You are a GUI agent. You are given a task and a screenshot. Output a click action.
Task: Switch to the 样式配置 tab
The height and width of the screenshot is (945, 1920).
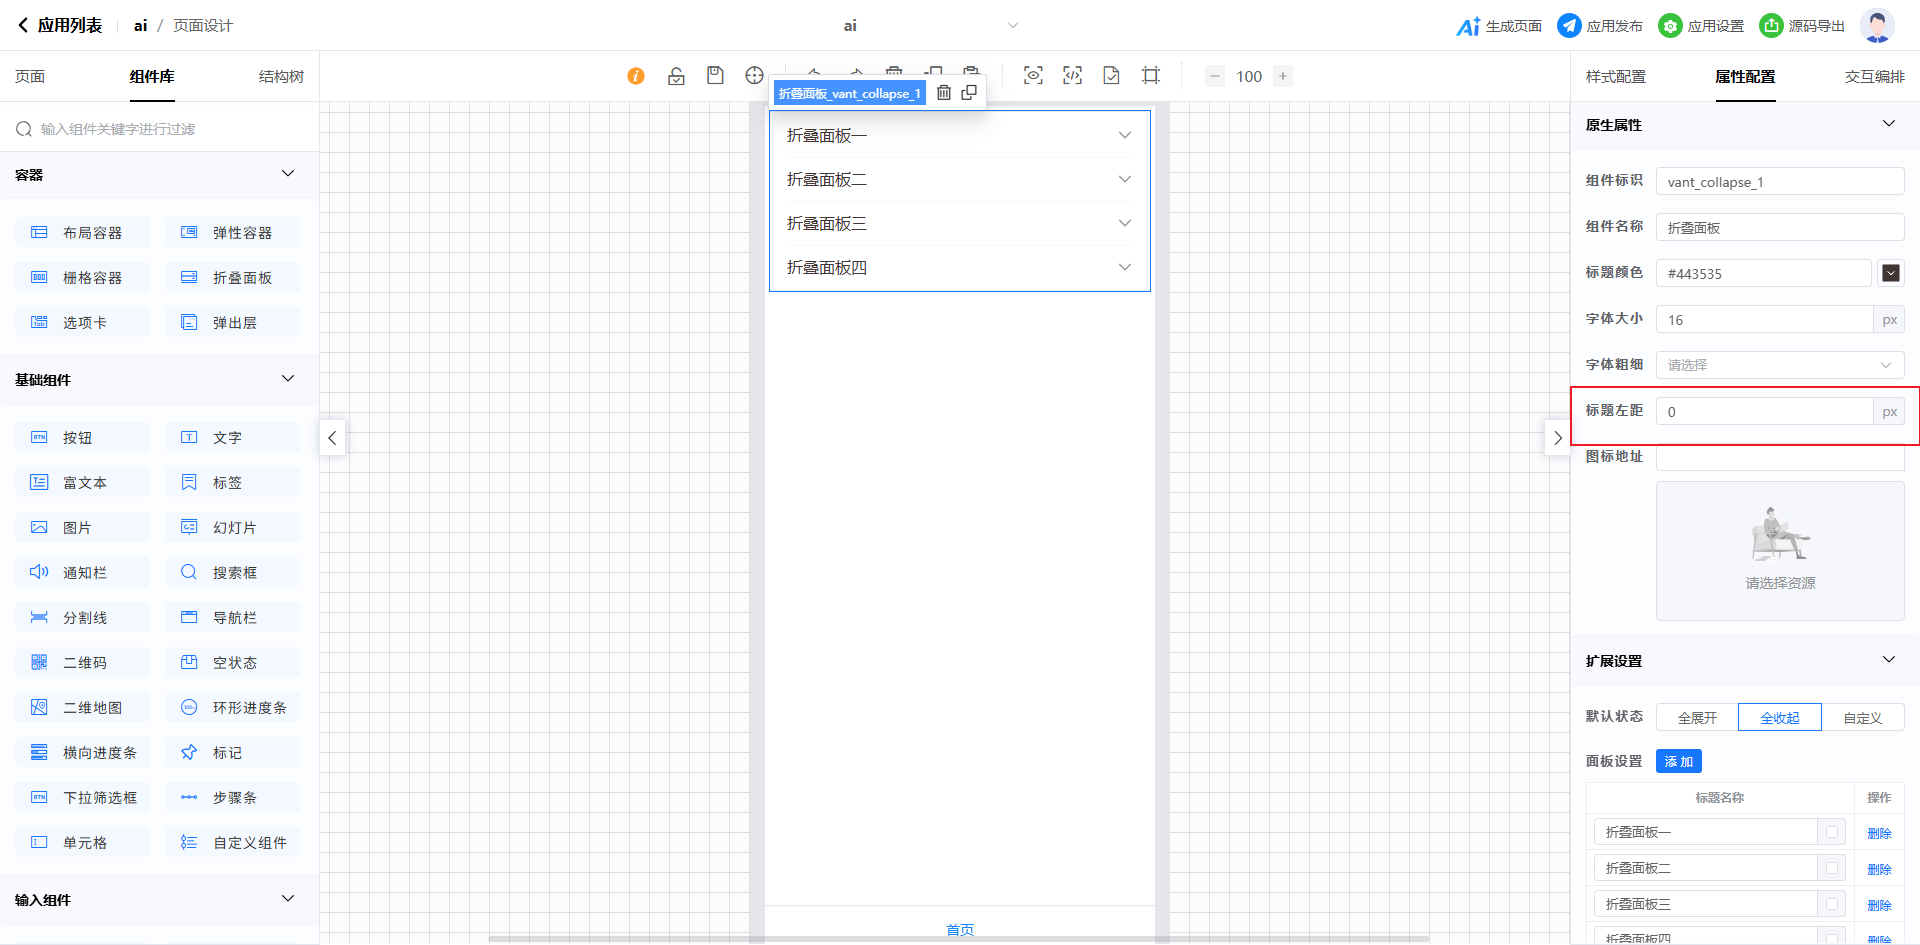[1615, 77]
